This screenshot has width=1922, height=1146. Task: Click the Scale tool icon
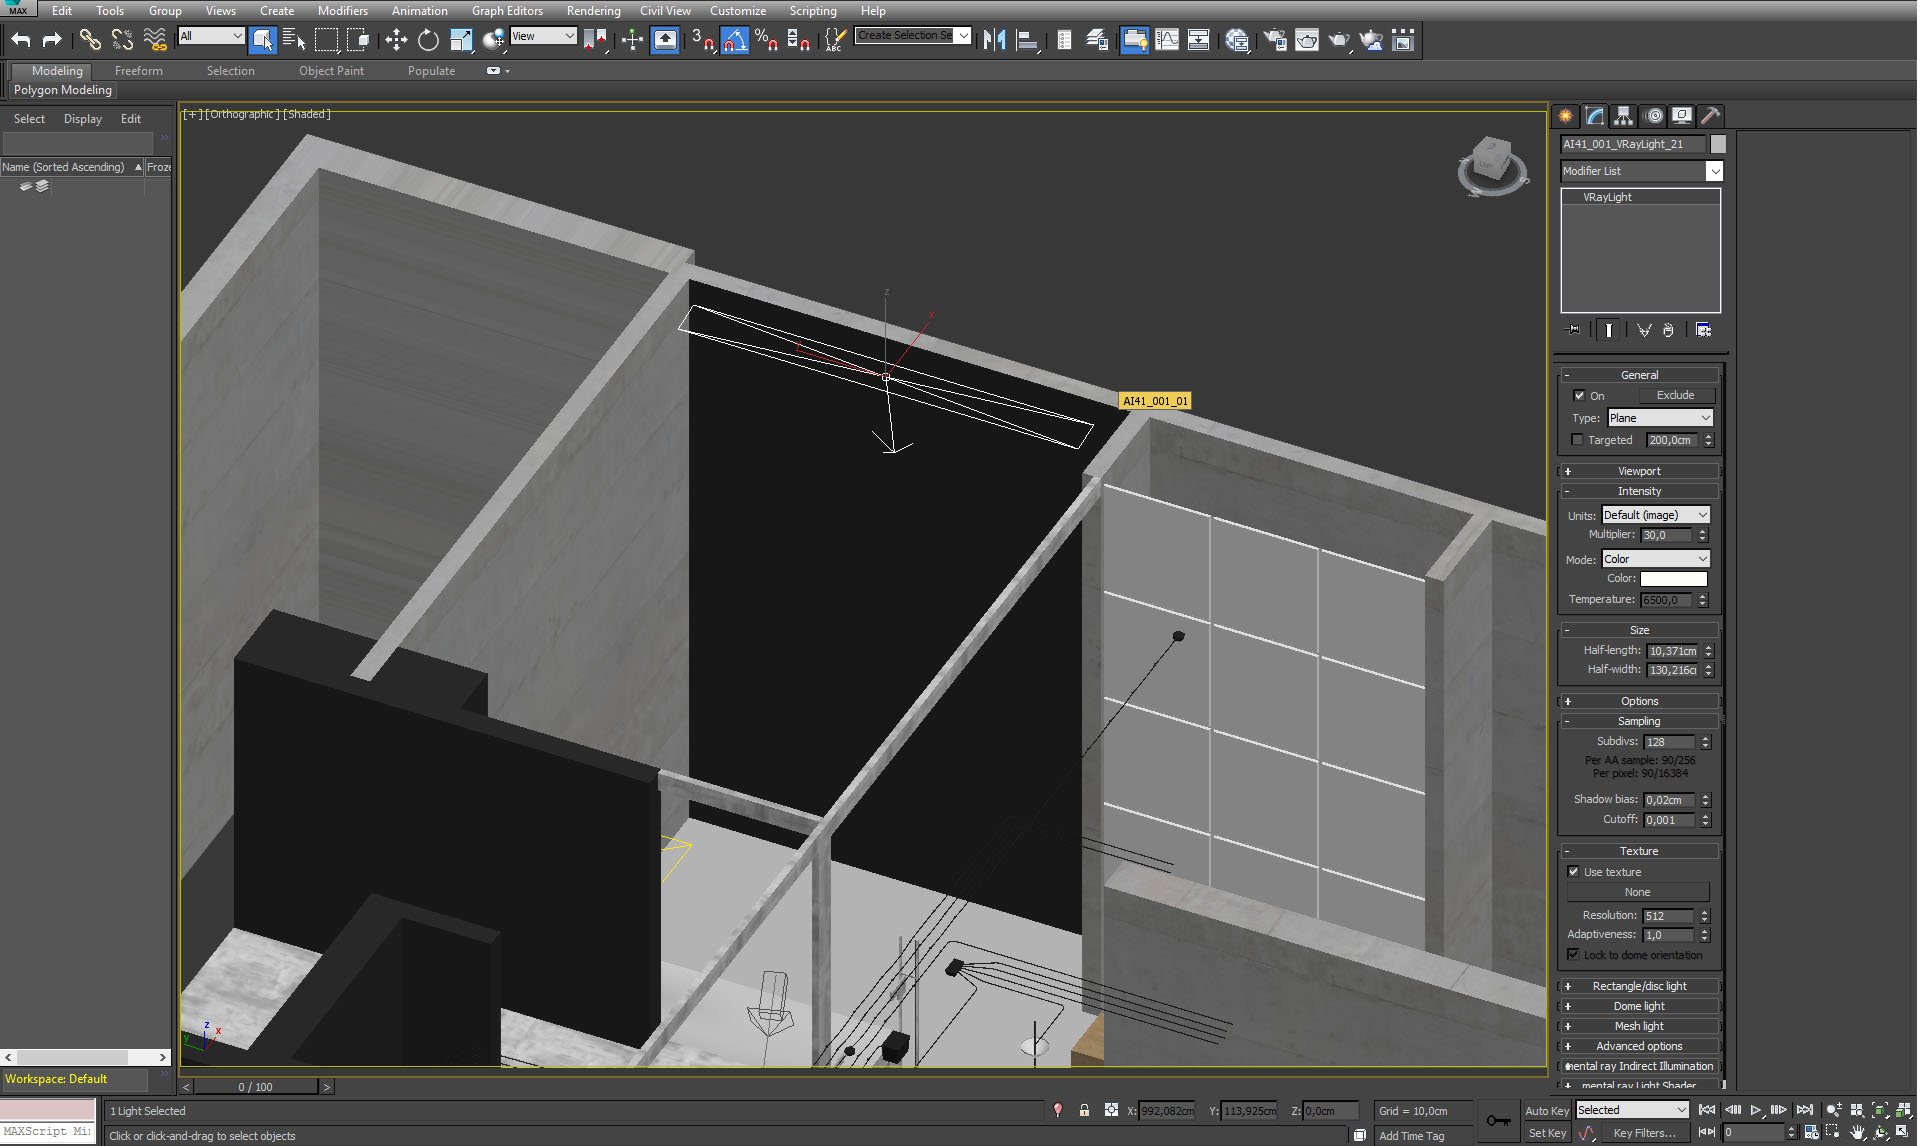[x=461, y=40]
